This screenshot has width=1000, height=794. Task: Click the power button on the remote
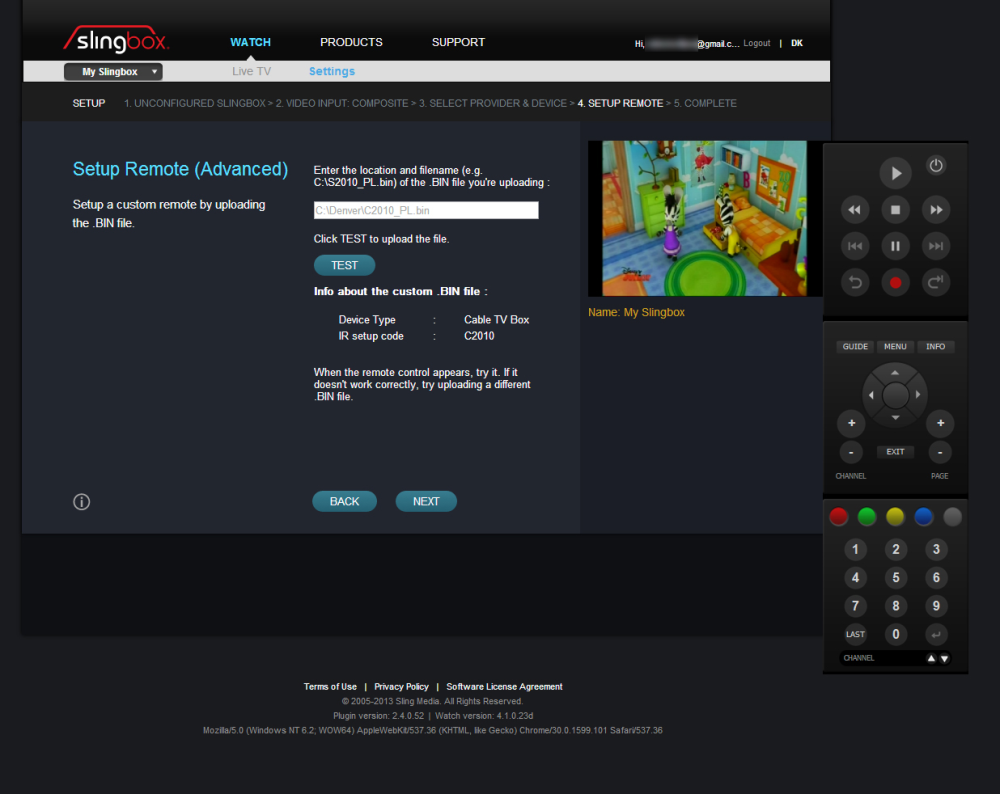point(936,166)
